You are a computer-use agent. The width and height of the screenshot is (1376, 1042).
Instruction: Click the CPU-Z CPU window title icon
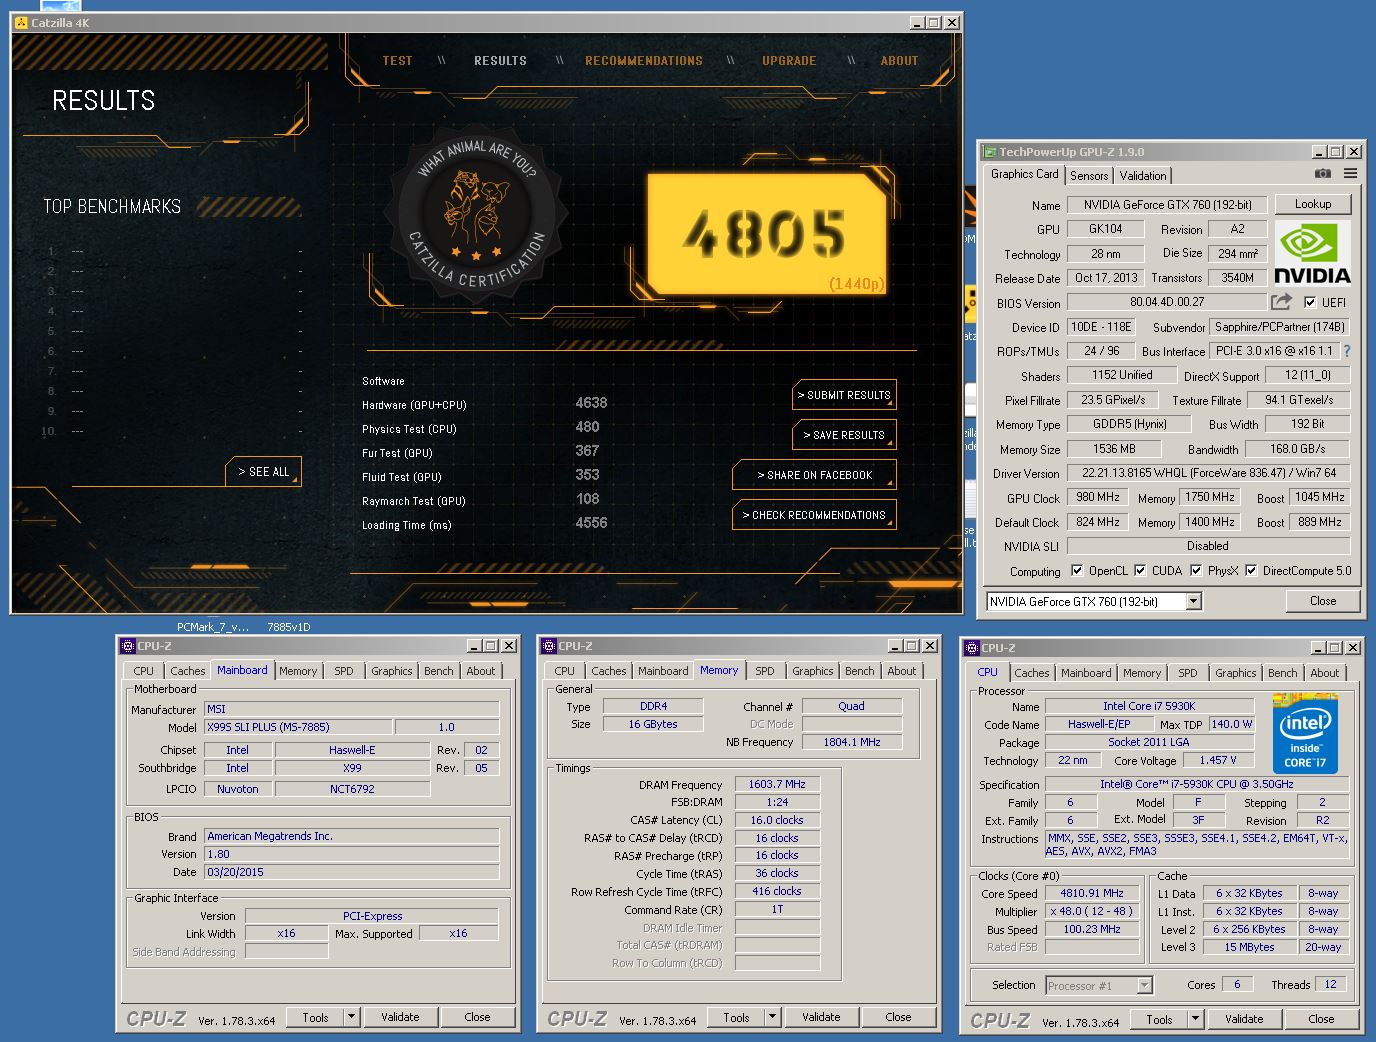pyautogui.click(x=972, y=648)
